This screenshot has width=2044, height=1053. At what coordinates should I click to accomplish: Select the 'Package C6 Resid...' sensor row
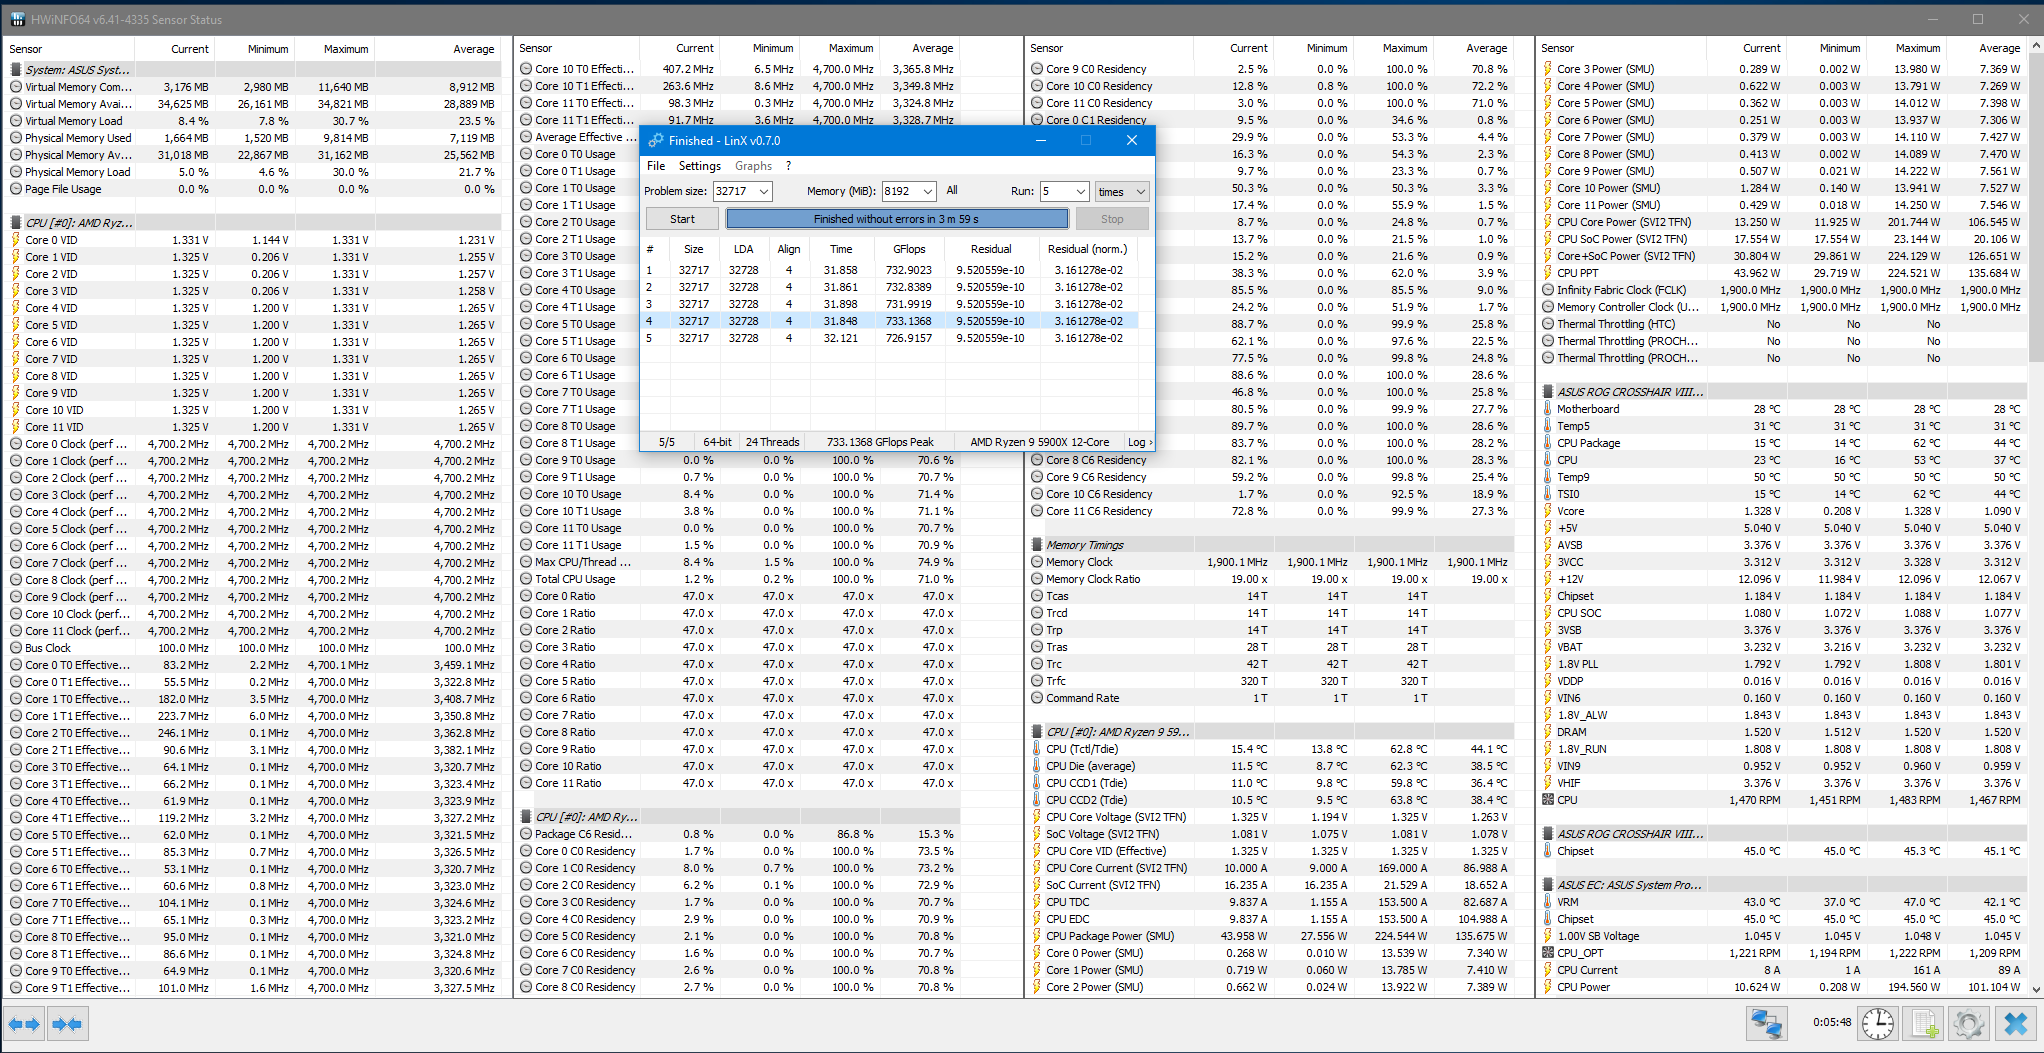[737, 834]
